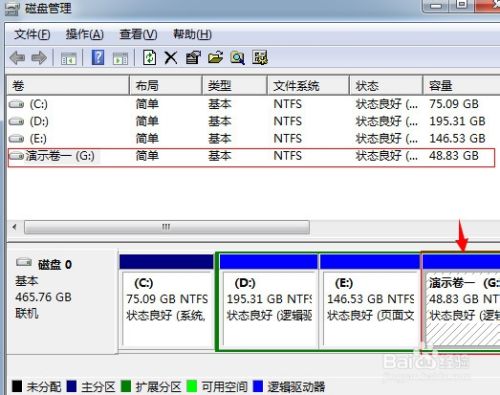
Task: Select the (D:) volume name in list
Action: pos(39,121)
